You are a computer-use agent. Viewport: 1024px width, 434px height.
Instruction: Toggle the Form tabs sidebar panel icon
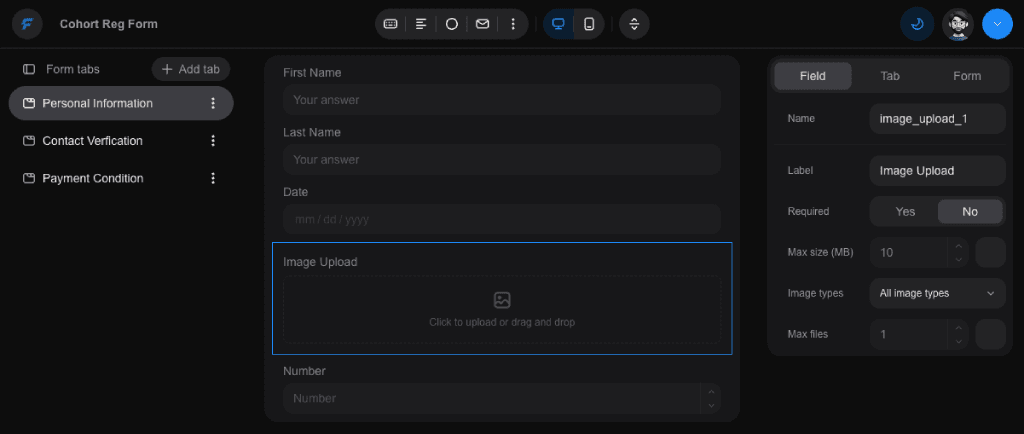[x=29, y=69]
